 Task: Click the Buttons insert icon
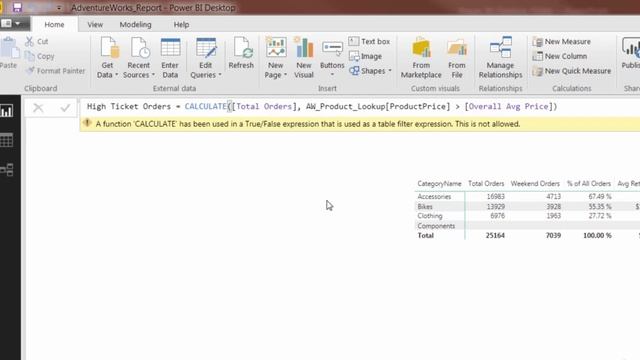(332, 49)
